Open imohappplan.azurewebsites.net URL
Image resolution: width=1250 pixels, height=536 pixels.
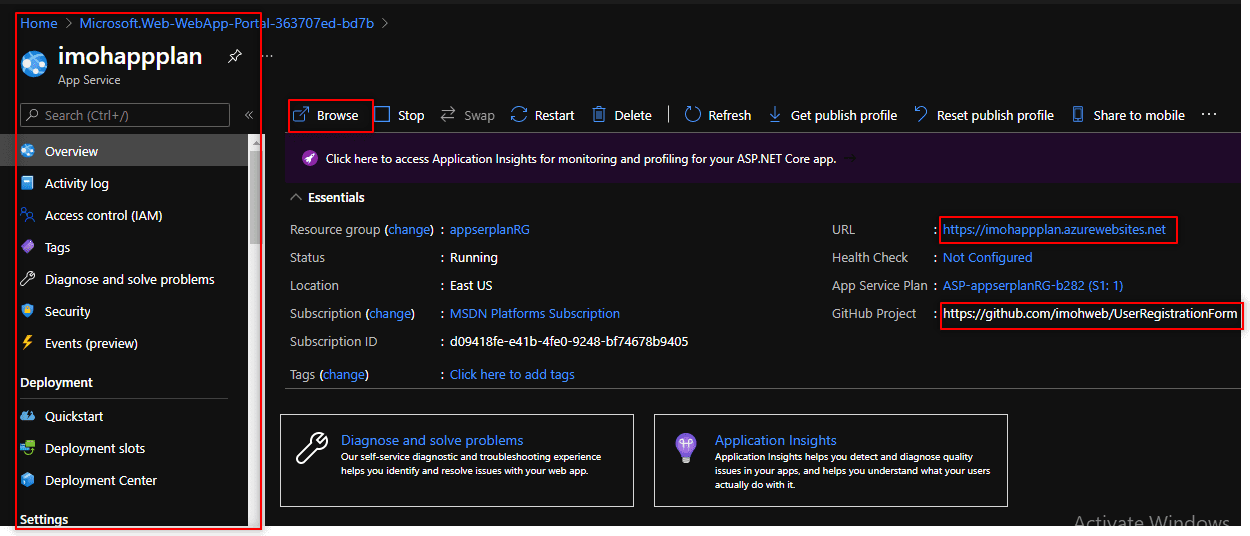pos(1054,229)
